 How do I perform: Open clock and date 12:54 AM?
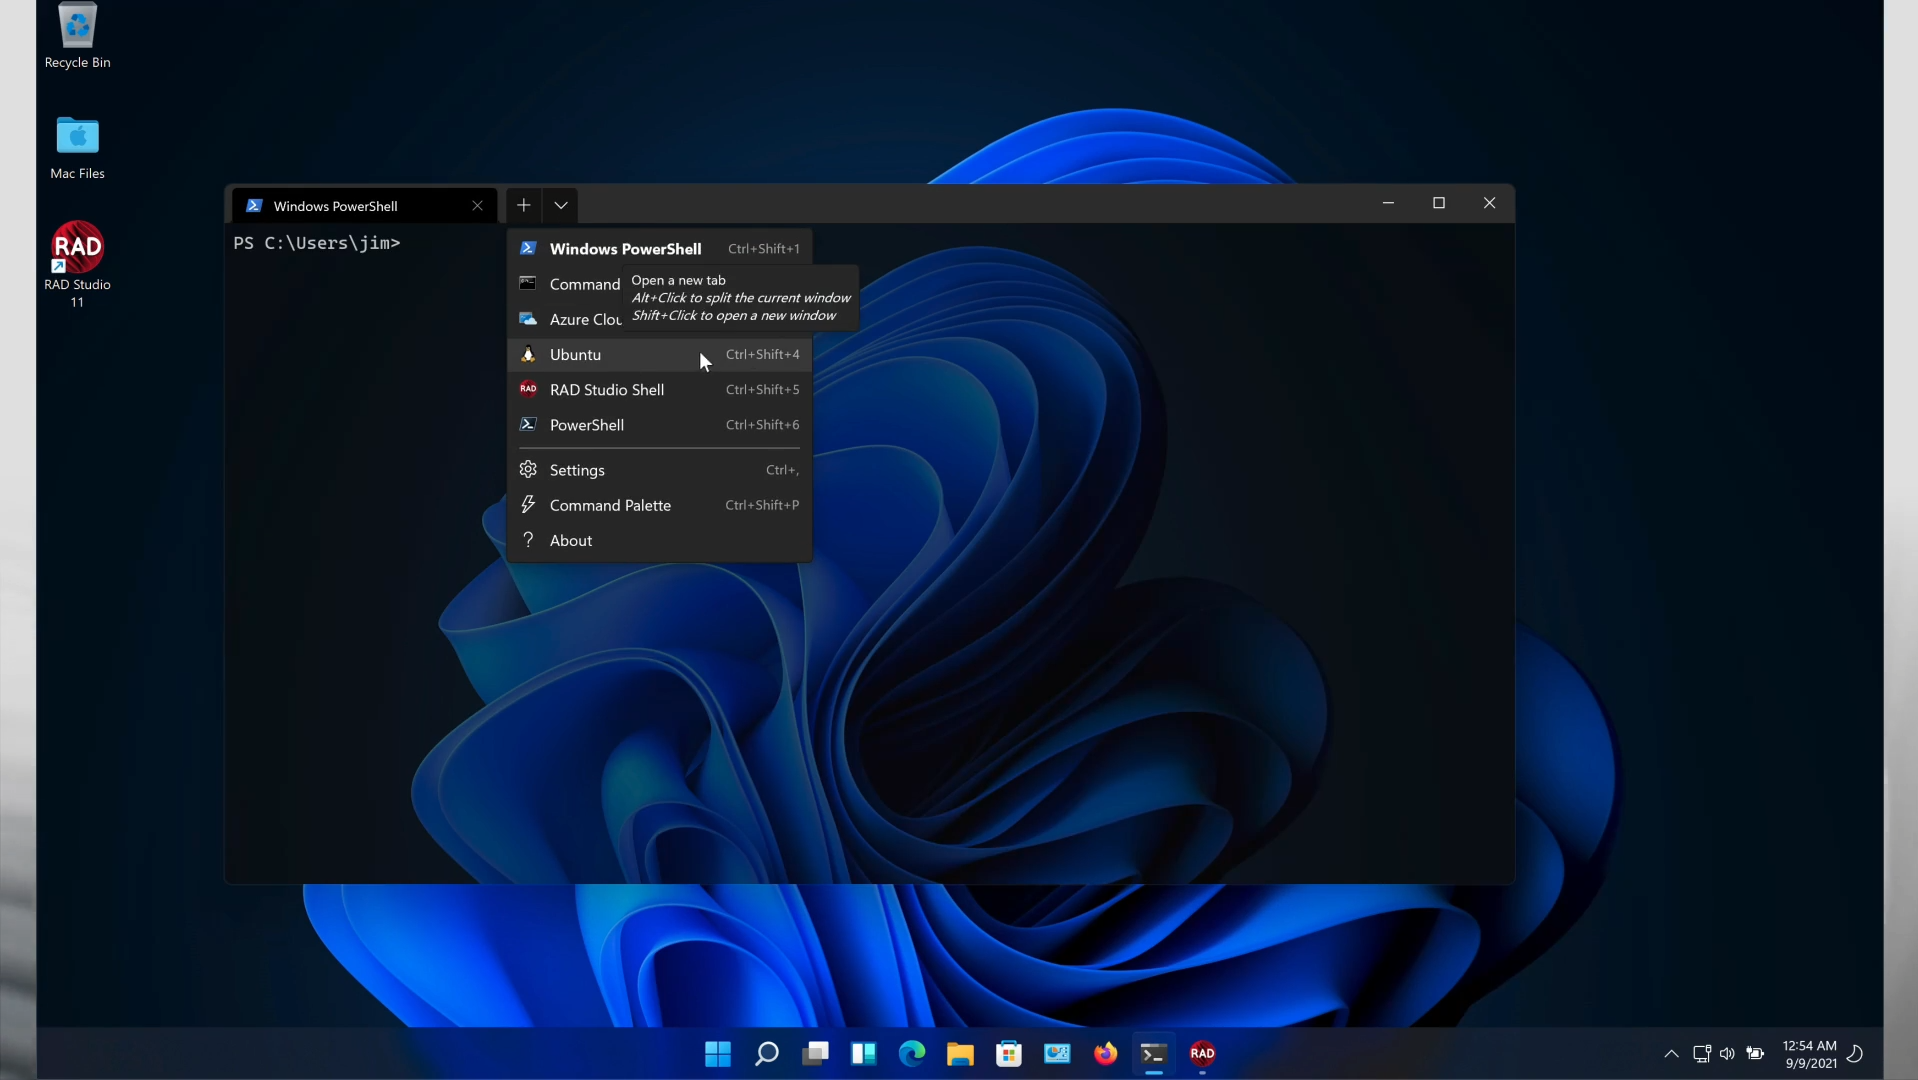coord(1810,1054)
